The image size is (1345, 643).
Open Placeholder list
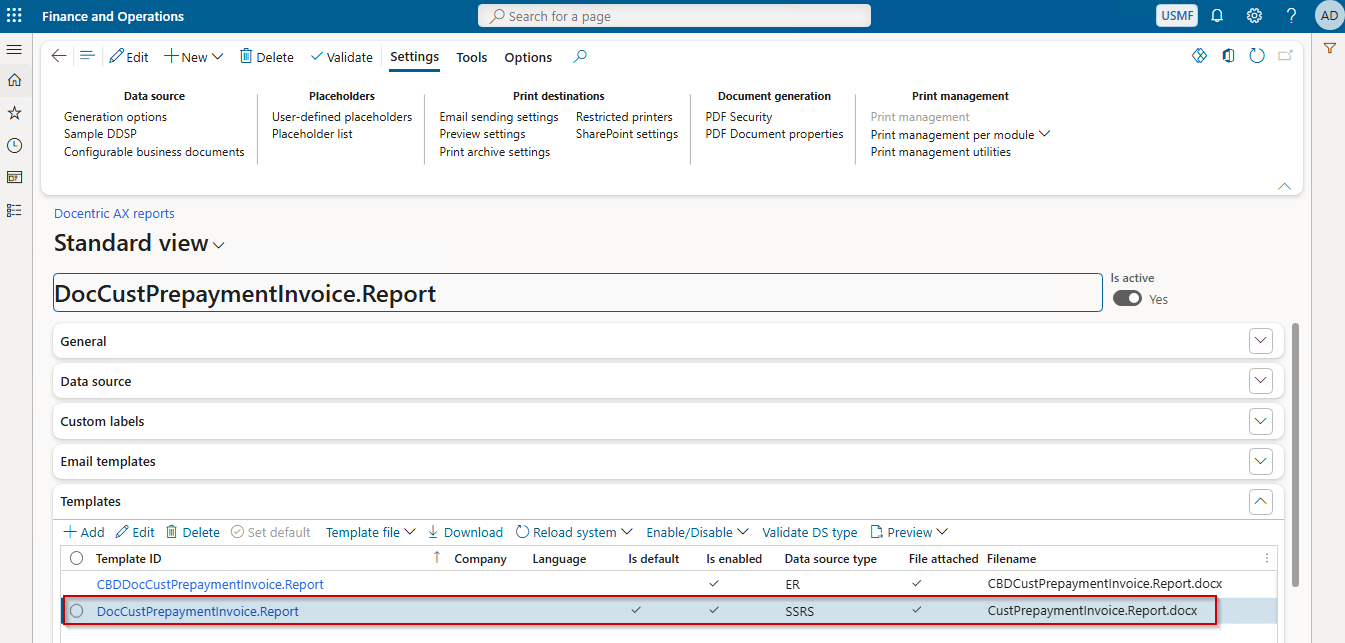click(312, 134)
